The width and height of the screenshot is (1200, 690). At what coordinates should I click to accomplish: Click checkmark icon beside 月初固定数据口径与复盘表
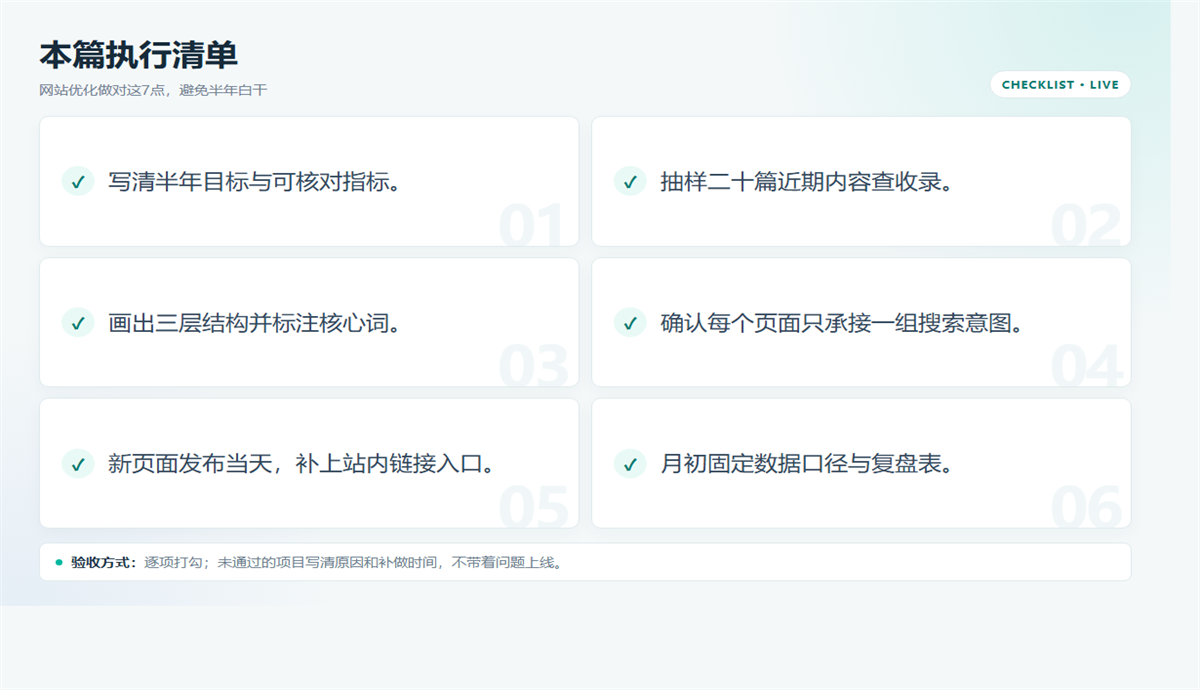tap(630, 463)
